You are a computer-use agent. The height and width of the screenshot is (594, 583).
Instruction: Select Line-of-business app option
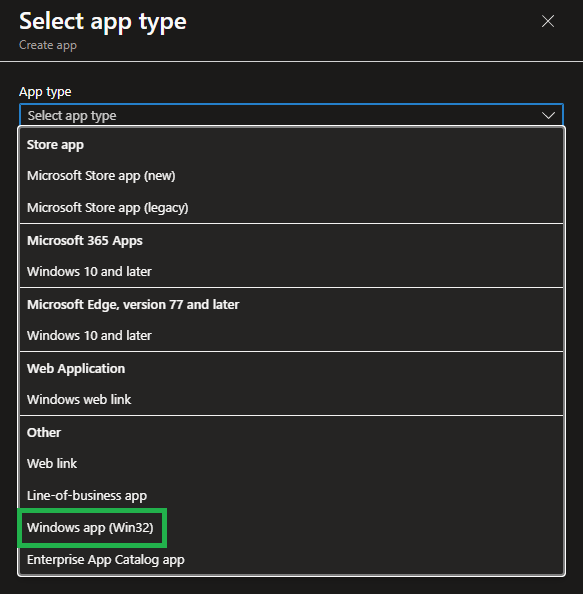pos(87,496)
